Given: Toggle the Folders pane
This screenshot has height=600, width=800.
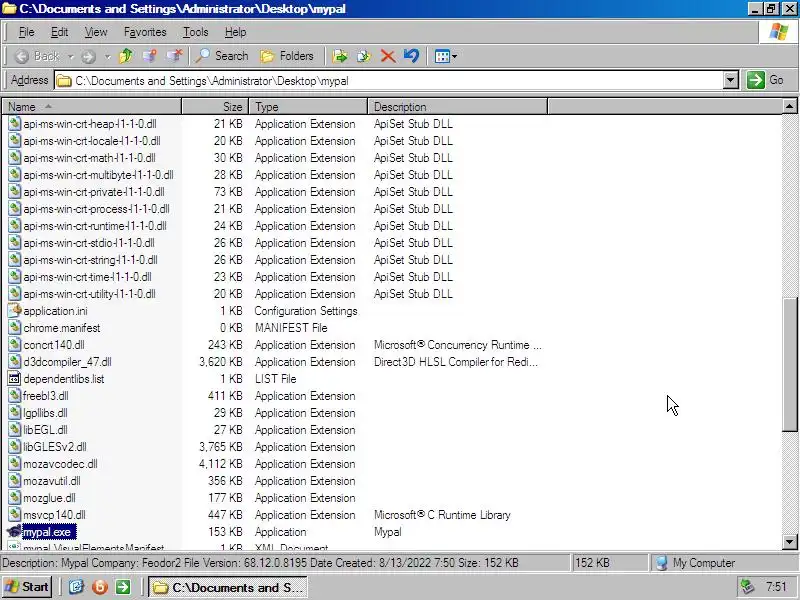Looking at the screenshot, I should 287,56.
